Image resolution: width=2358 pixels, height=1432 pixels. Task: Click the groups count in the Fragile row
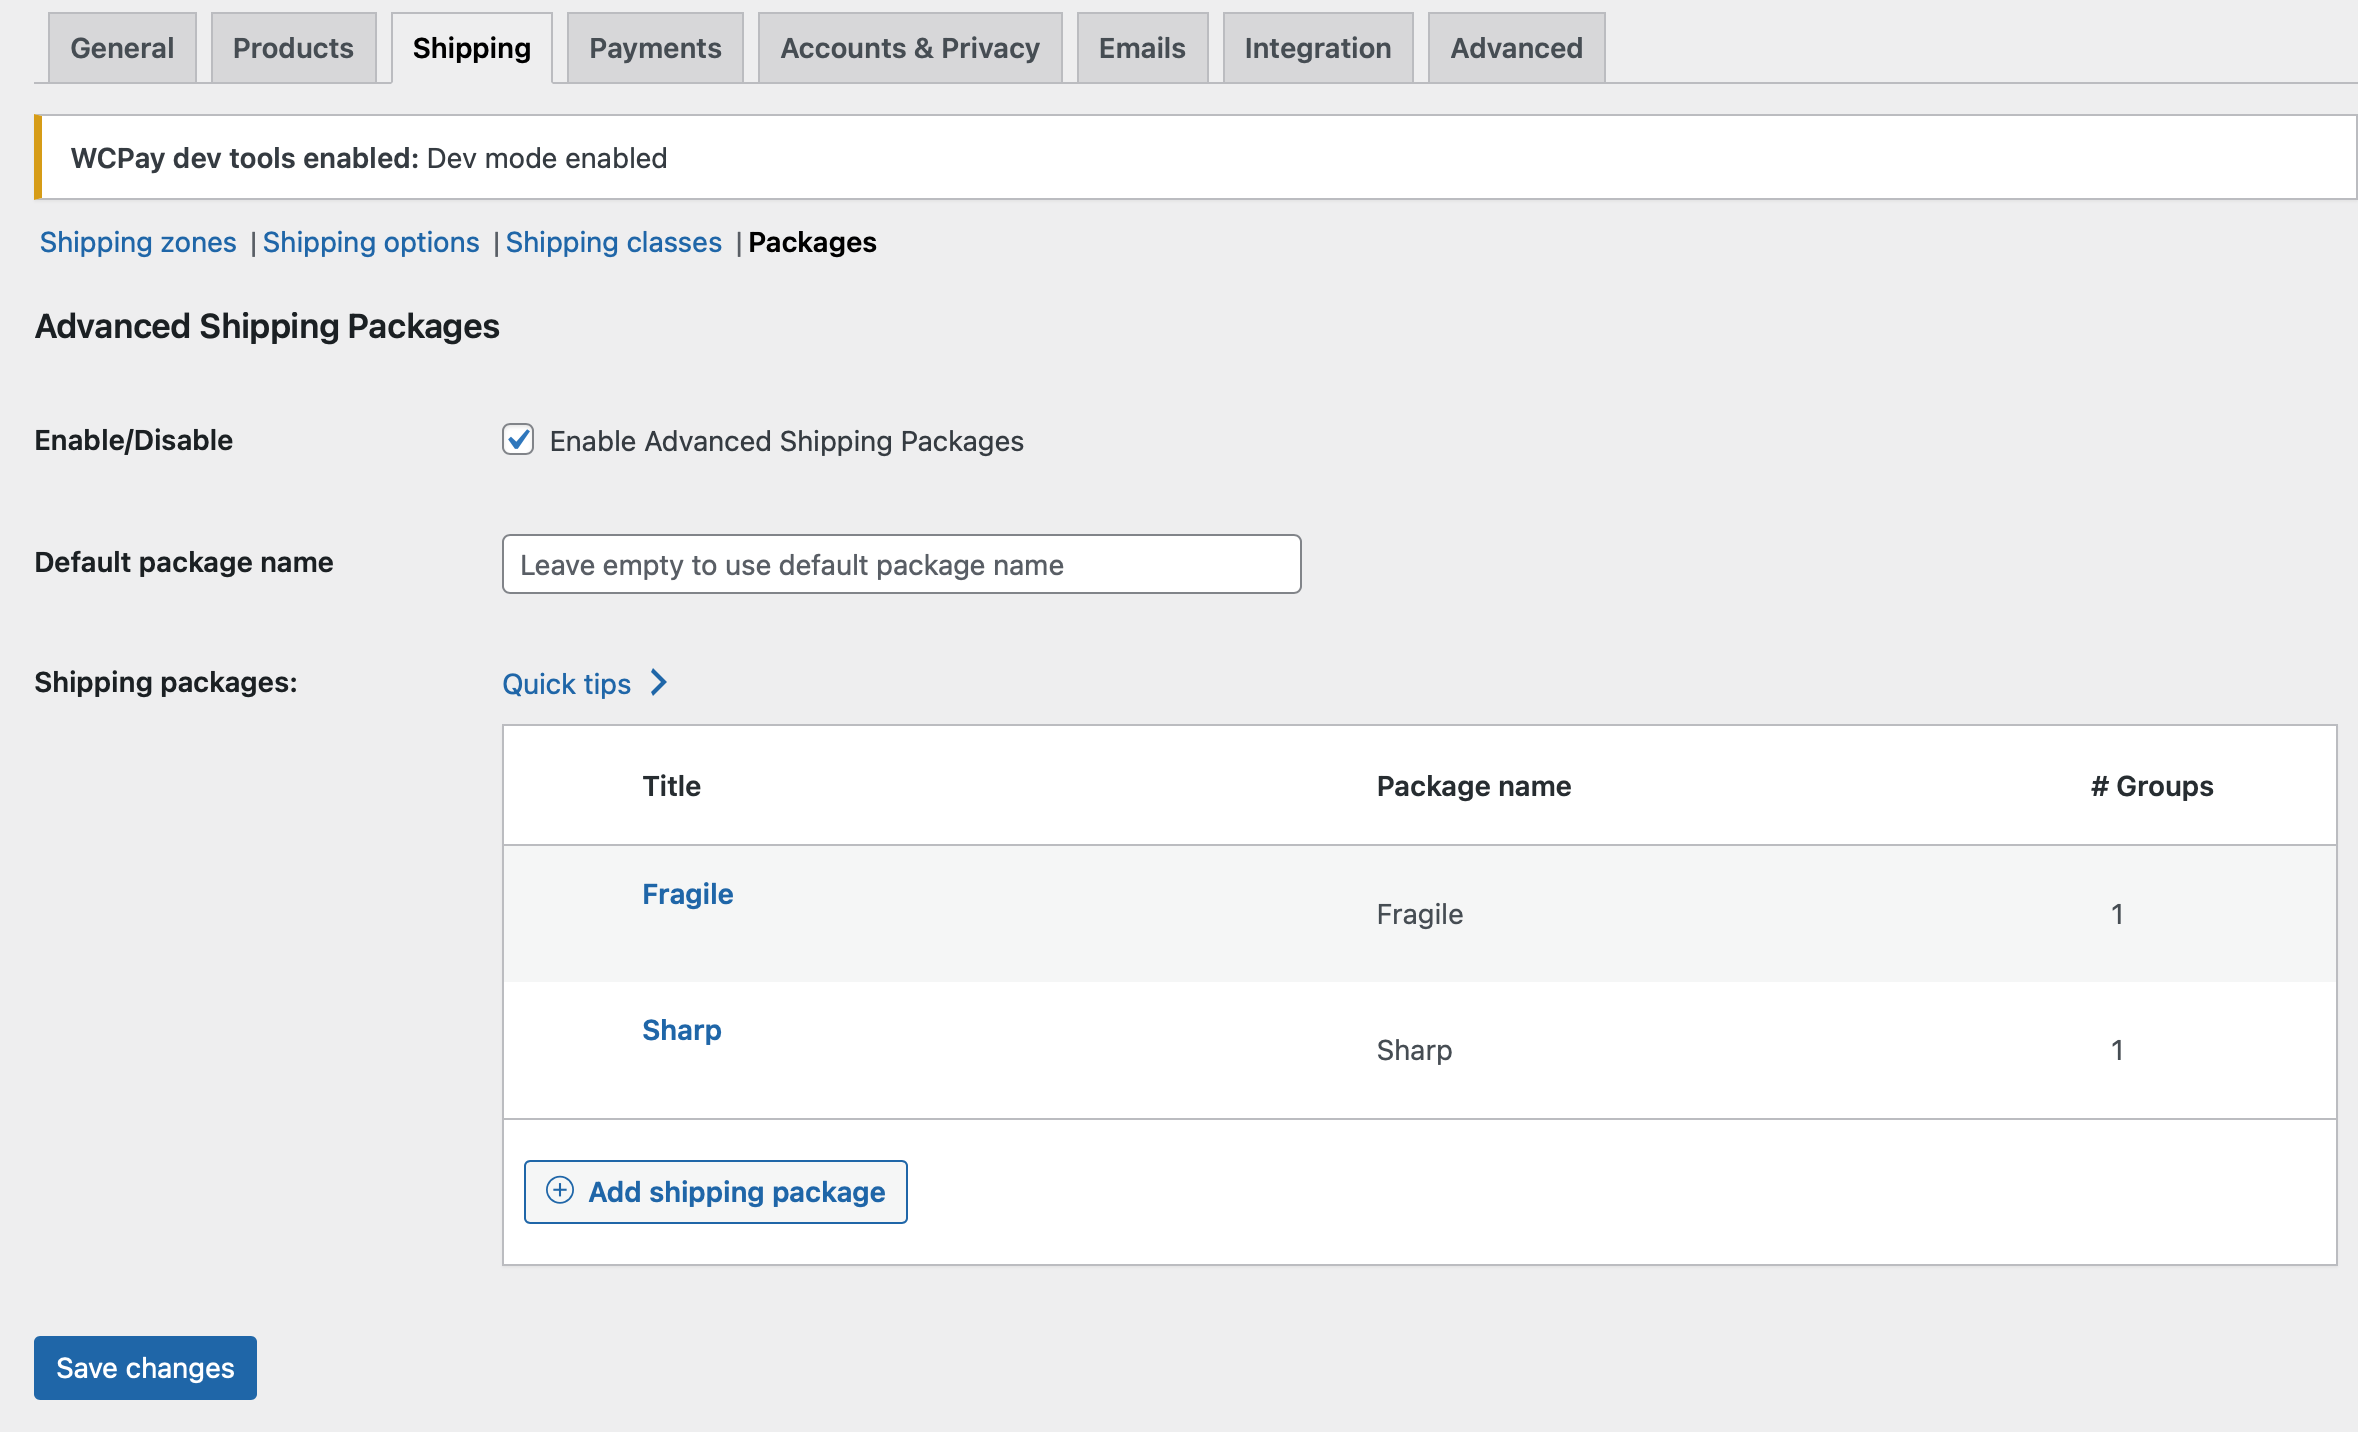[2117, 914]
